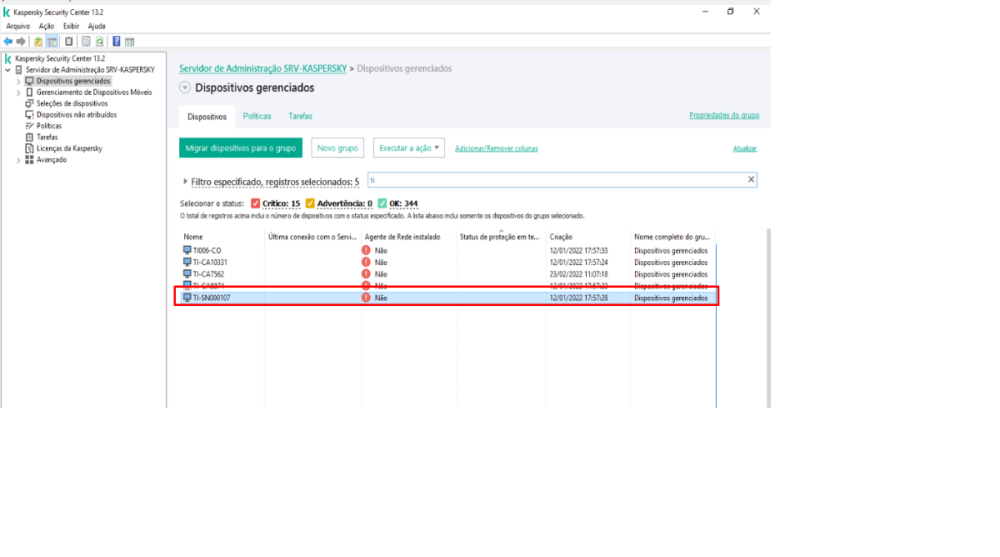The width and height of the screenshot is (1000, 557).
Task: Click the computer icon of TI-CA7562 row
Action: pyautogui.click(x=187, y=274)
